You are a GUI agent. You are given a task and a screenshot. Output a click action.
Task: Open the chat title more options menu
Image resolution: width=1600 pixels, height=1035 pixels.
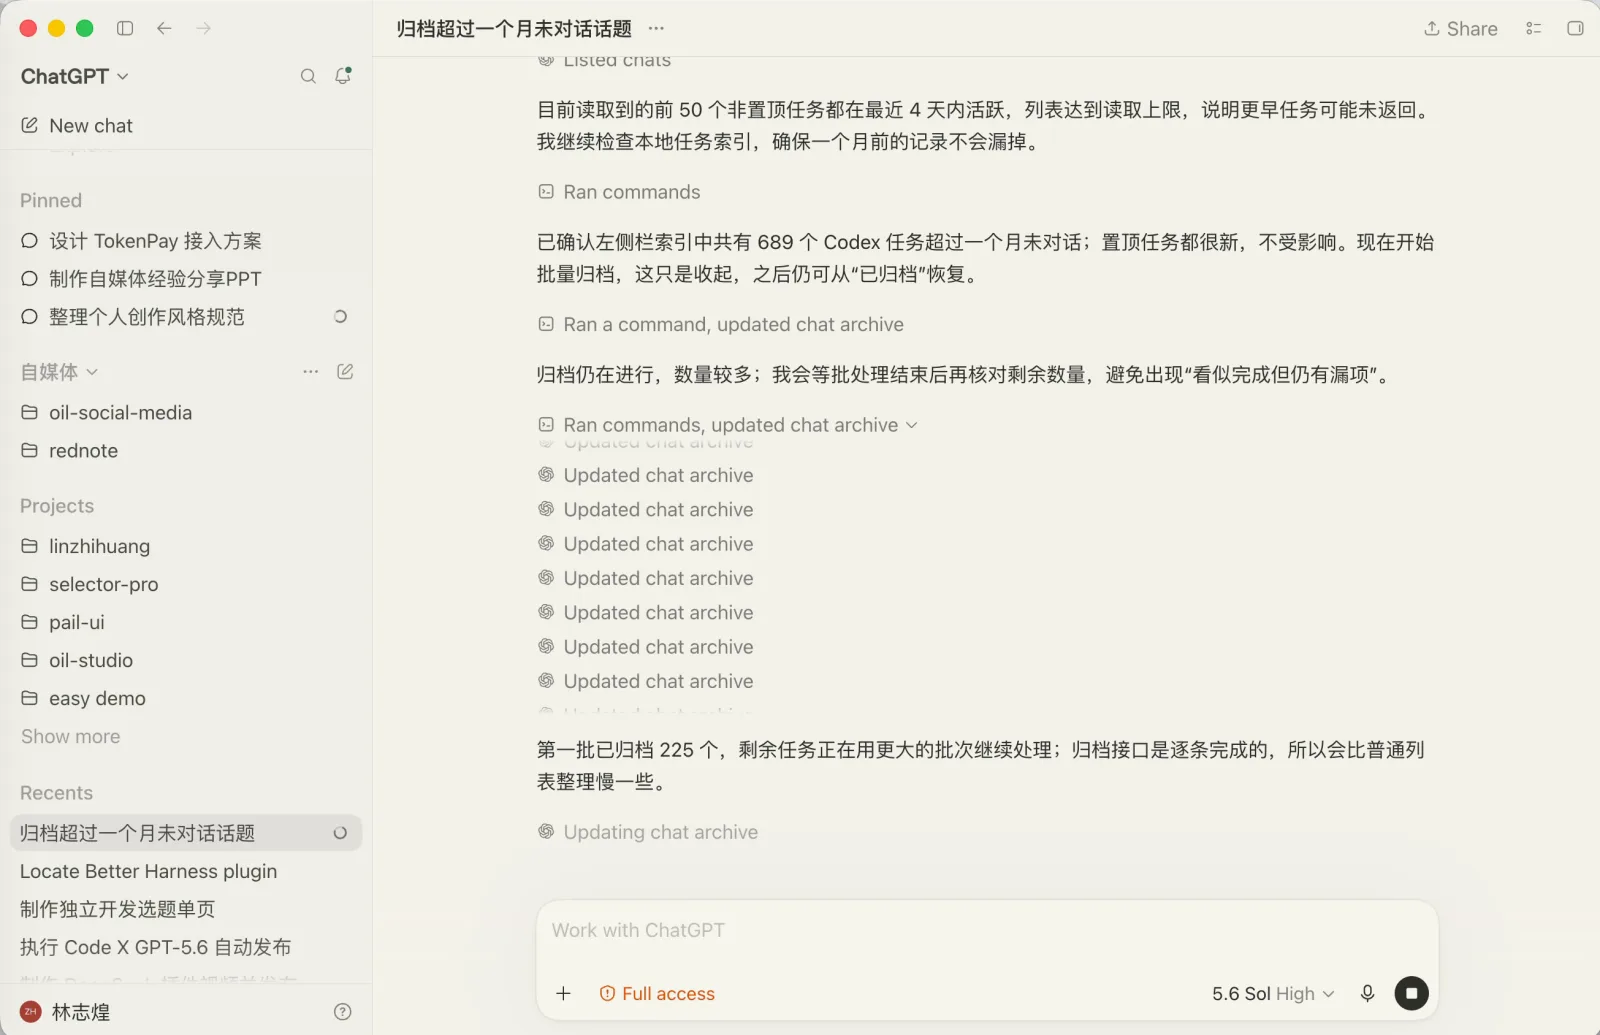click(656, 28)
